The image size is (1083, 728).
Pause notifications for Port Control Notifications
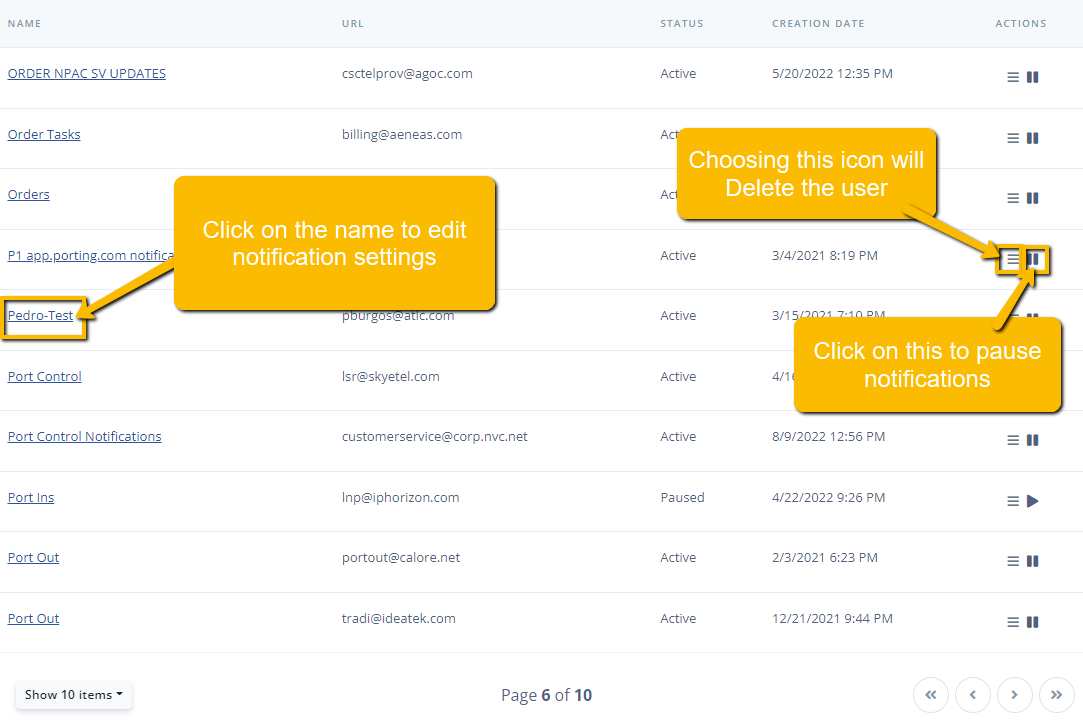point(1033,440)
